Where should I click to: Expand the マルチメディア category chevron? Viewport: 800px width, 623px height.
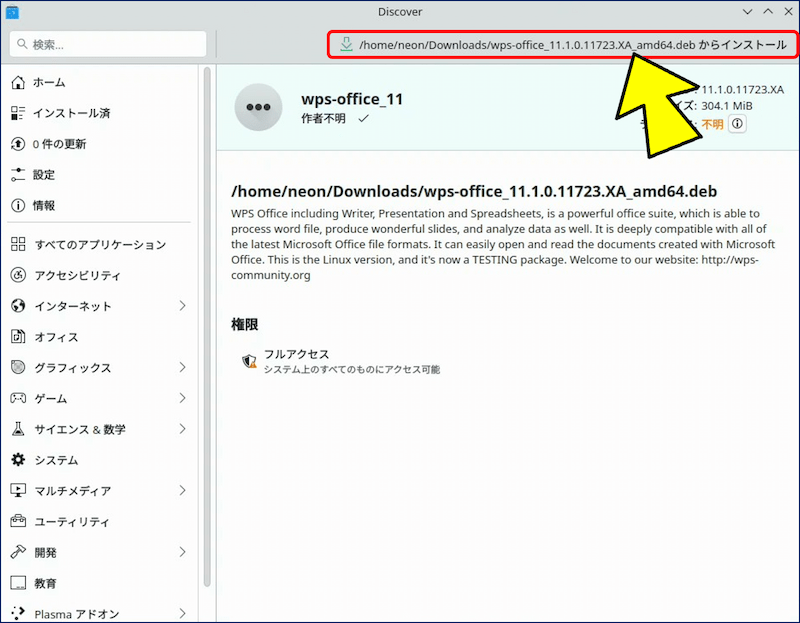pyautogui.click(x=182, y=491)
